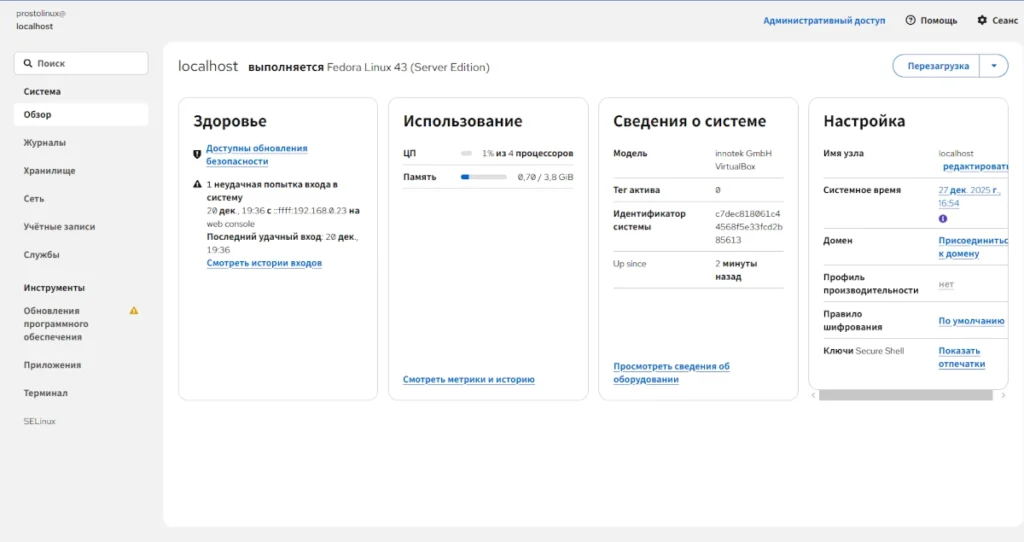Click the system identifier c7dec818061c4 value

748,227
